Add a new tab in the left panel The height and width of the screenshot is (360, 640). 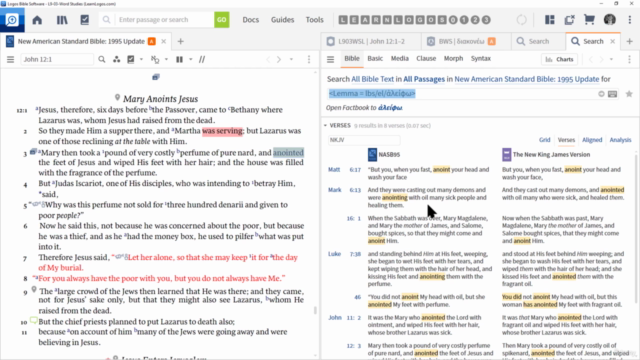180,41
